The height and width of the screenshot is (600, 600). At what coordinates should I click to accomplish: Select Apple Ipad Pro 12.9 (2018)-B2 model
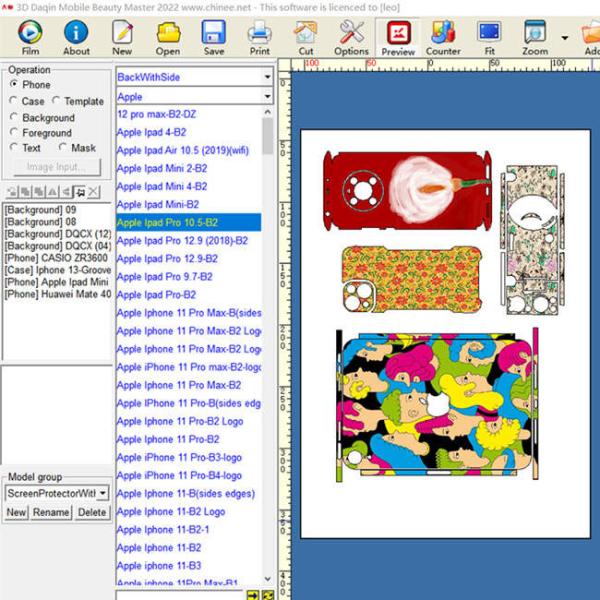183,241
